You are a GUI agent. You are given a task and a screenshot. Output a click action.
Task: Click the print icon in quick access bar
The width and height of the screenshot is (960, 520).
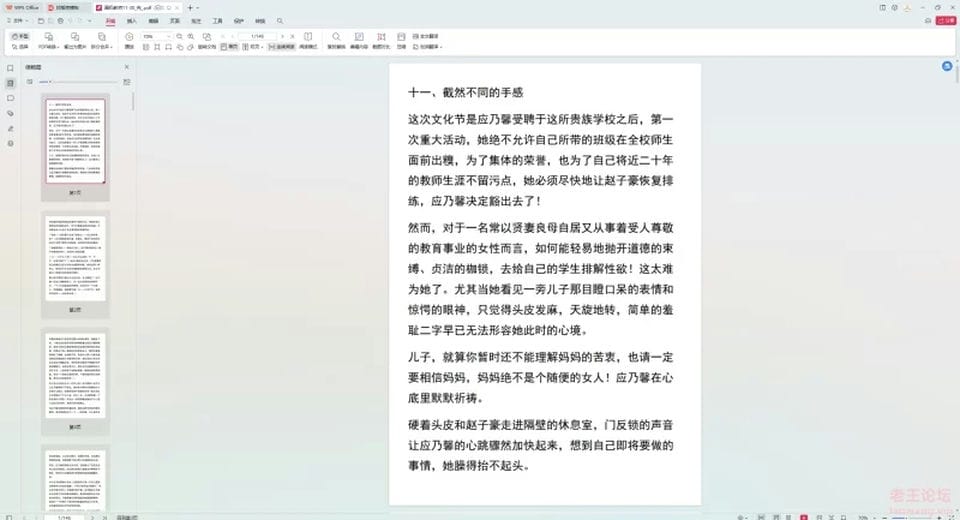coord(60,21)
